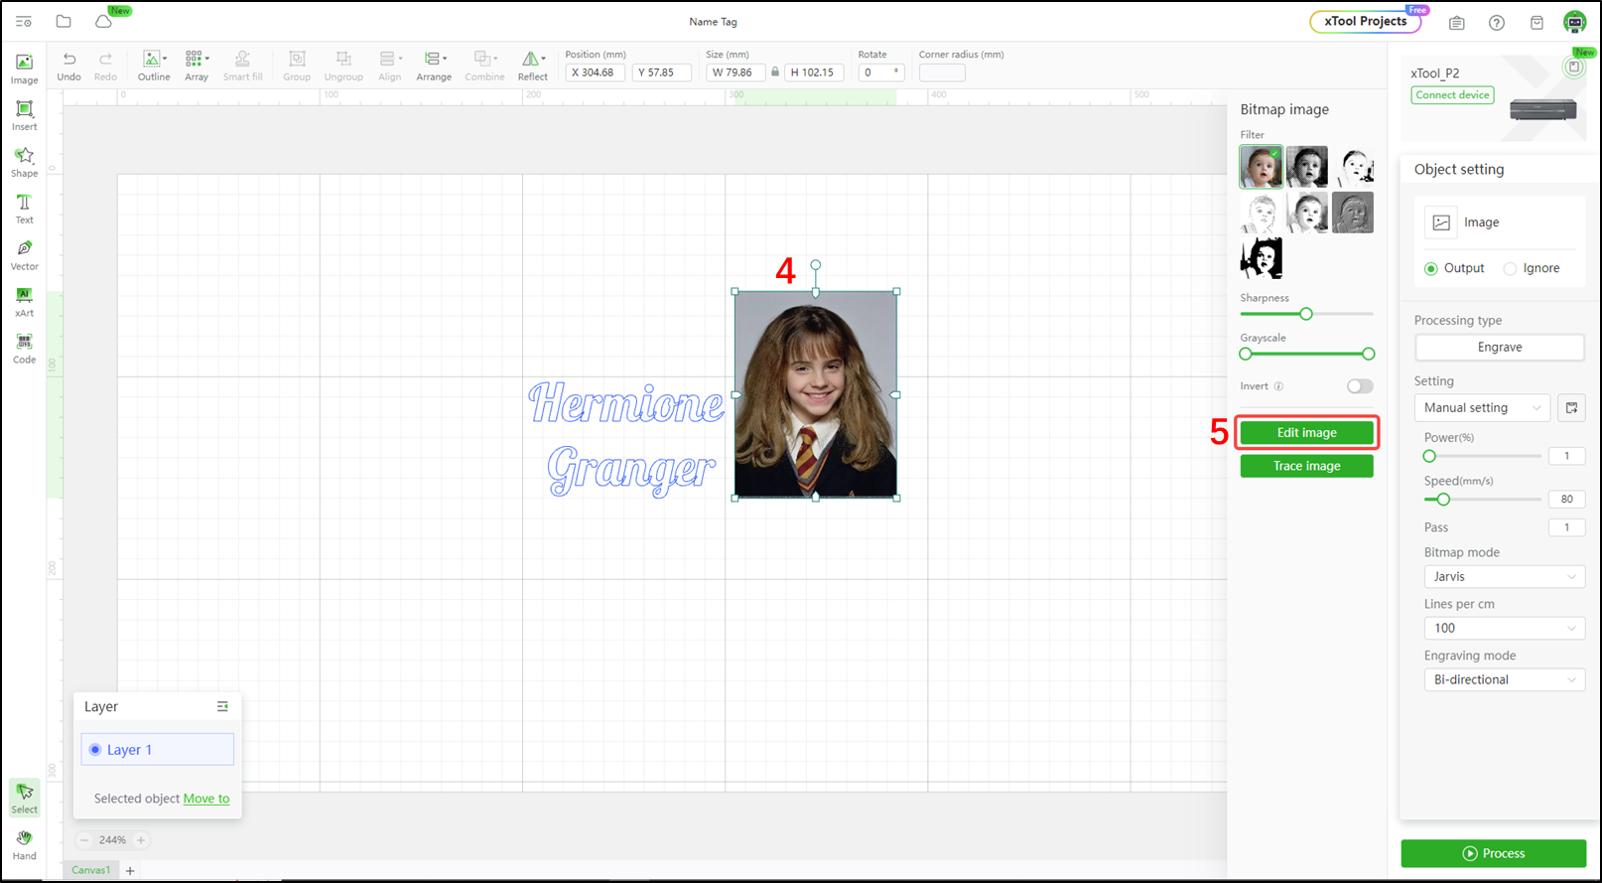The image size is (1602, 883).
Task: Click the X position input field
Action: point(596,72)
